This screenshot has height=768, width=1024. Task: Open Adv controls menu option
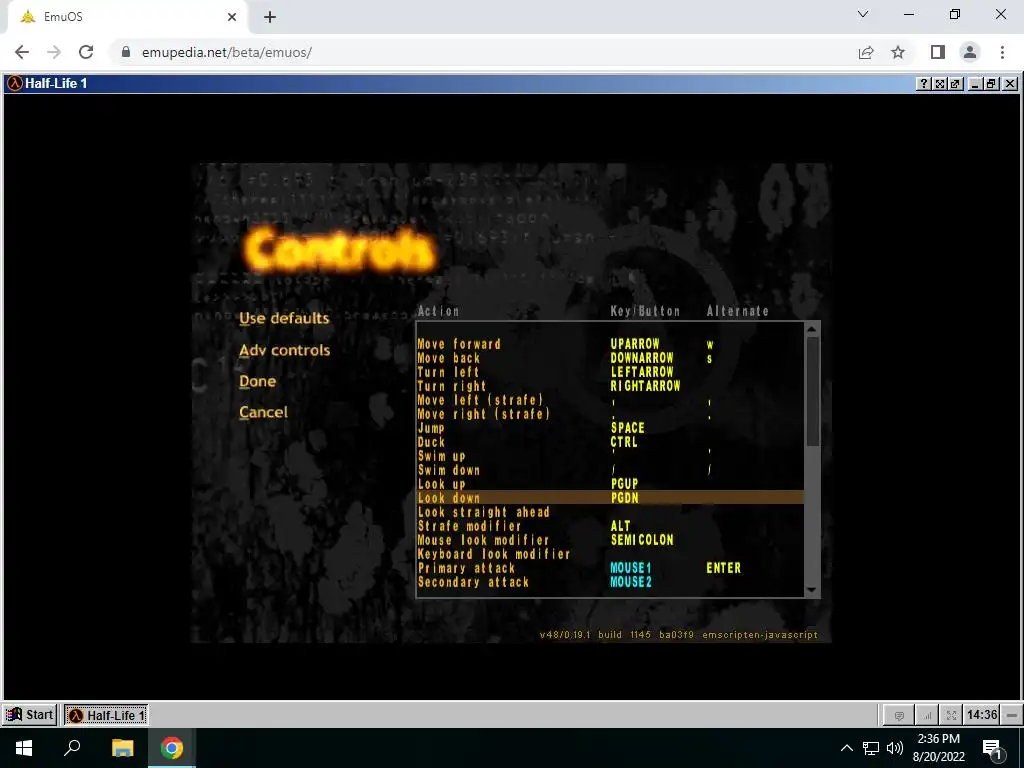tap(285, 350)
